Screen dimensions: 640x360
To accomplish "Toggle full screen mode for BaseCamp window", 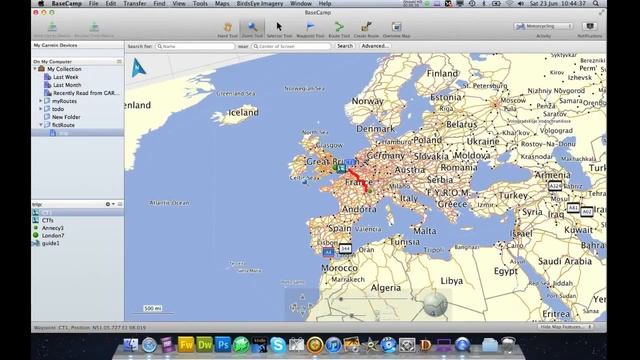I will pos(601,13).
